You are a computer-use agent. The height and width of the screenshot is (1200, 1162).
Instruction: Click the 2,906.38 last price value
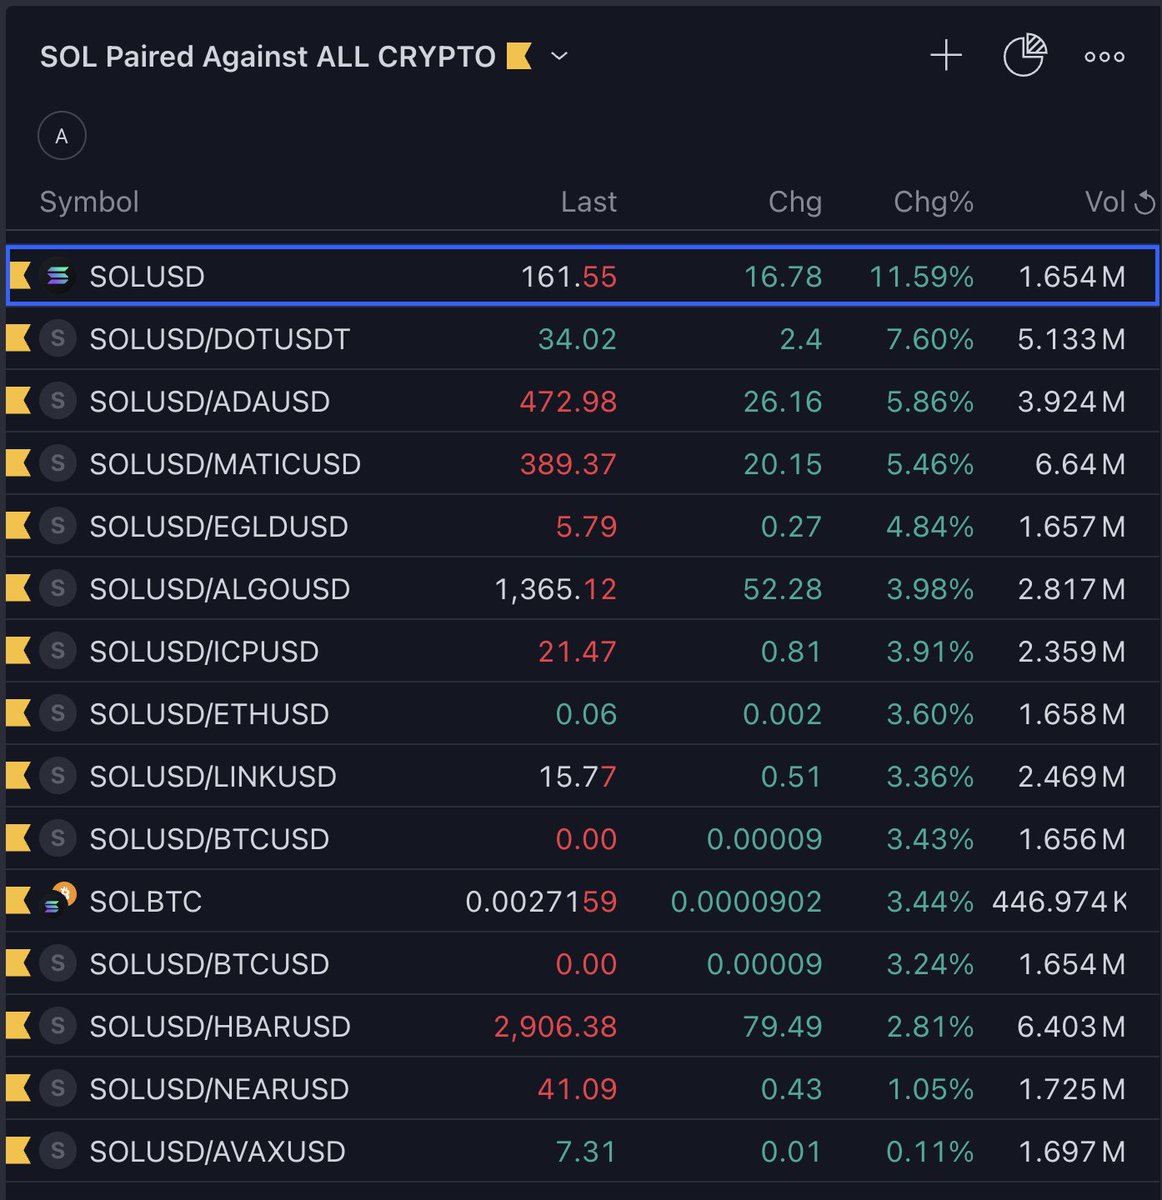point(556,1026)
